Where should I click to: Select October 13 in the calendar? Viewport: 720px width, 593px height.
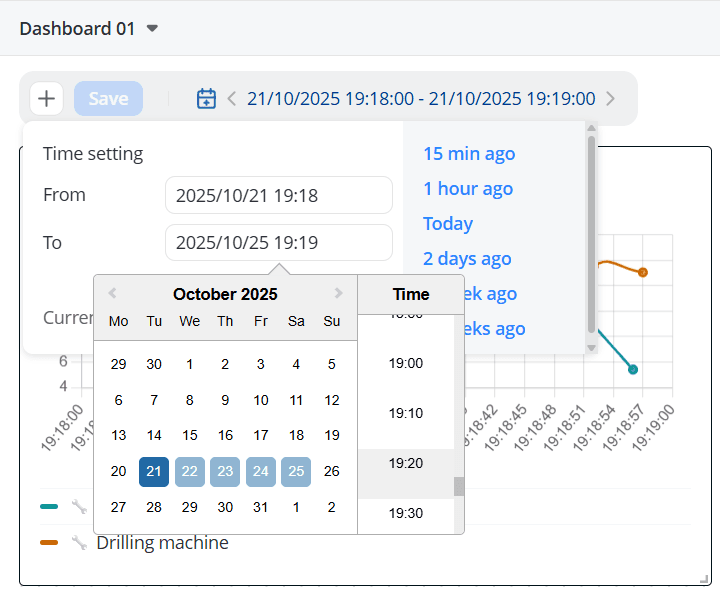118,435
